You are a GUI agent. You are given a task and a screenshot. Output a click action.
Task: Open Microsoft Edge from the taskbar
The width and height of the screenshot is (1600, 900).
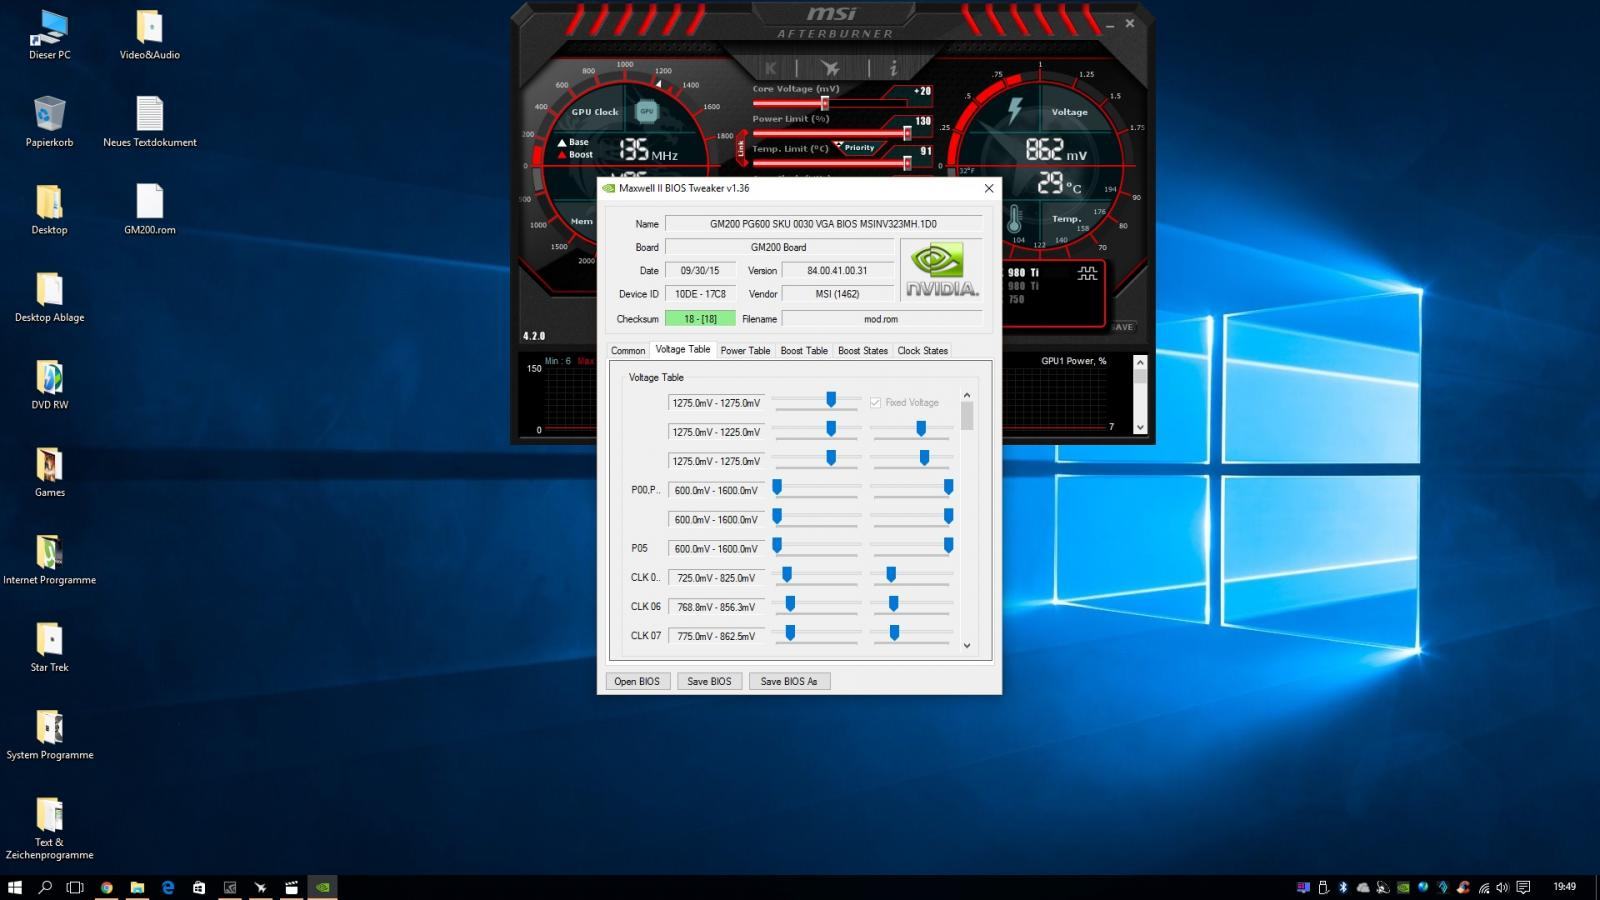[x=168, y=887]
